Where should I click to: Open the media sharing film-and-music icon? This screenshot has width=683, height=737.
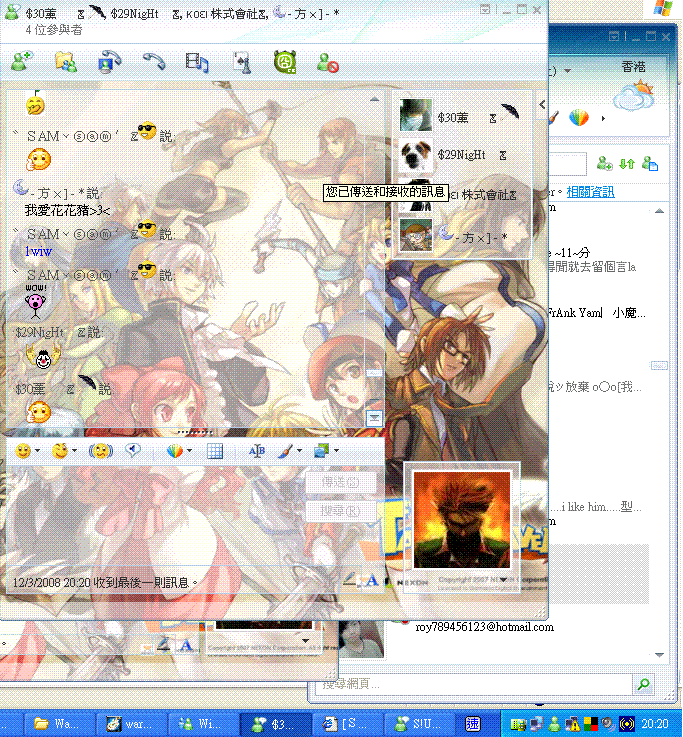[197, 62]
